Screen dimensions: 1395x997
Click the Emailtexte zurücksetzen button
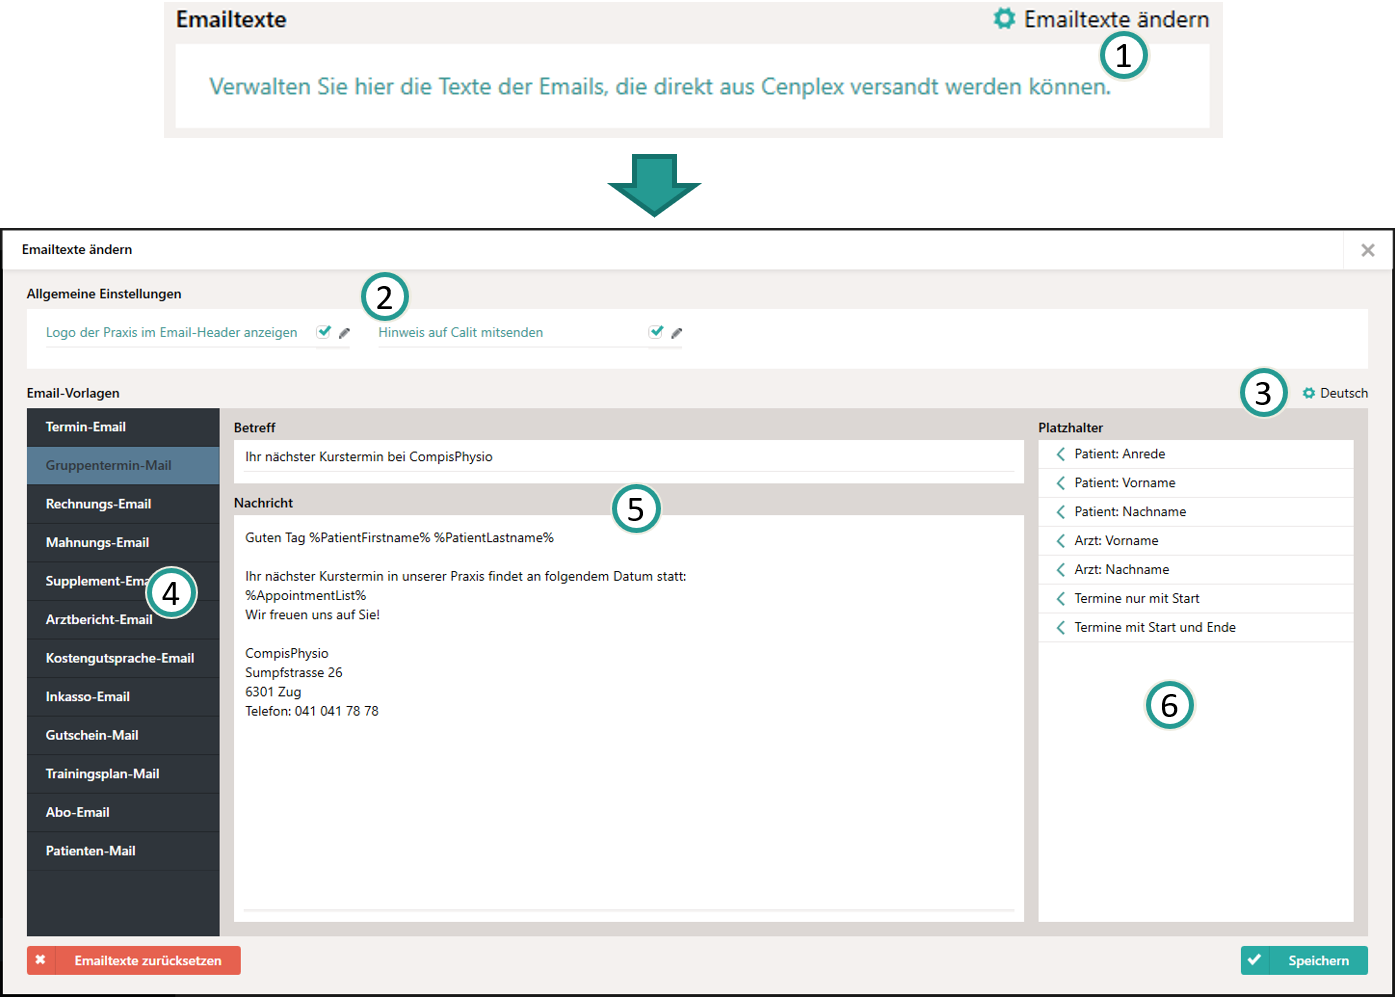click(x=134, y=960)
